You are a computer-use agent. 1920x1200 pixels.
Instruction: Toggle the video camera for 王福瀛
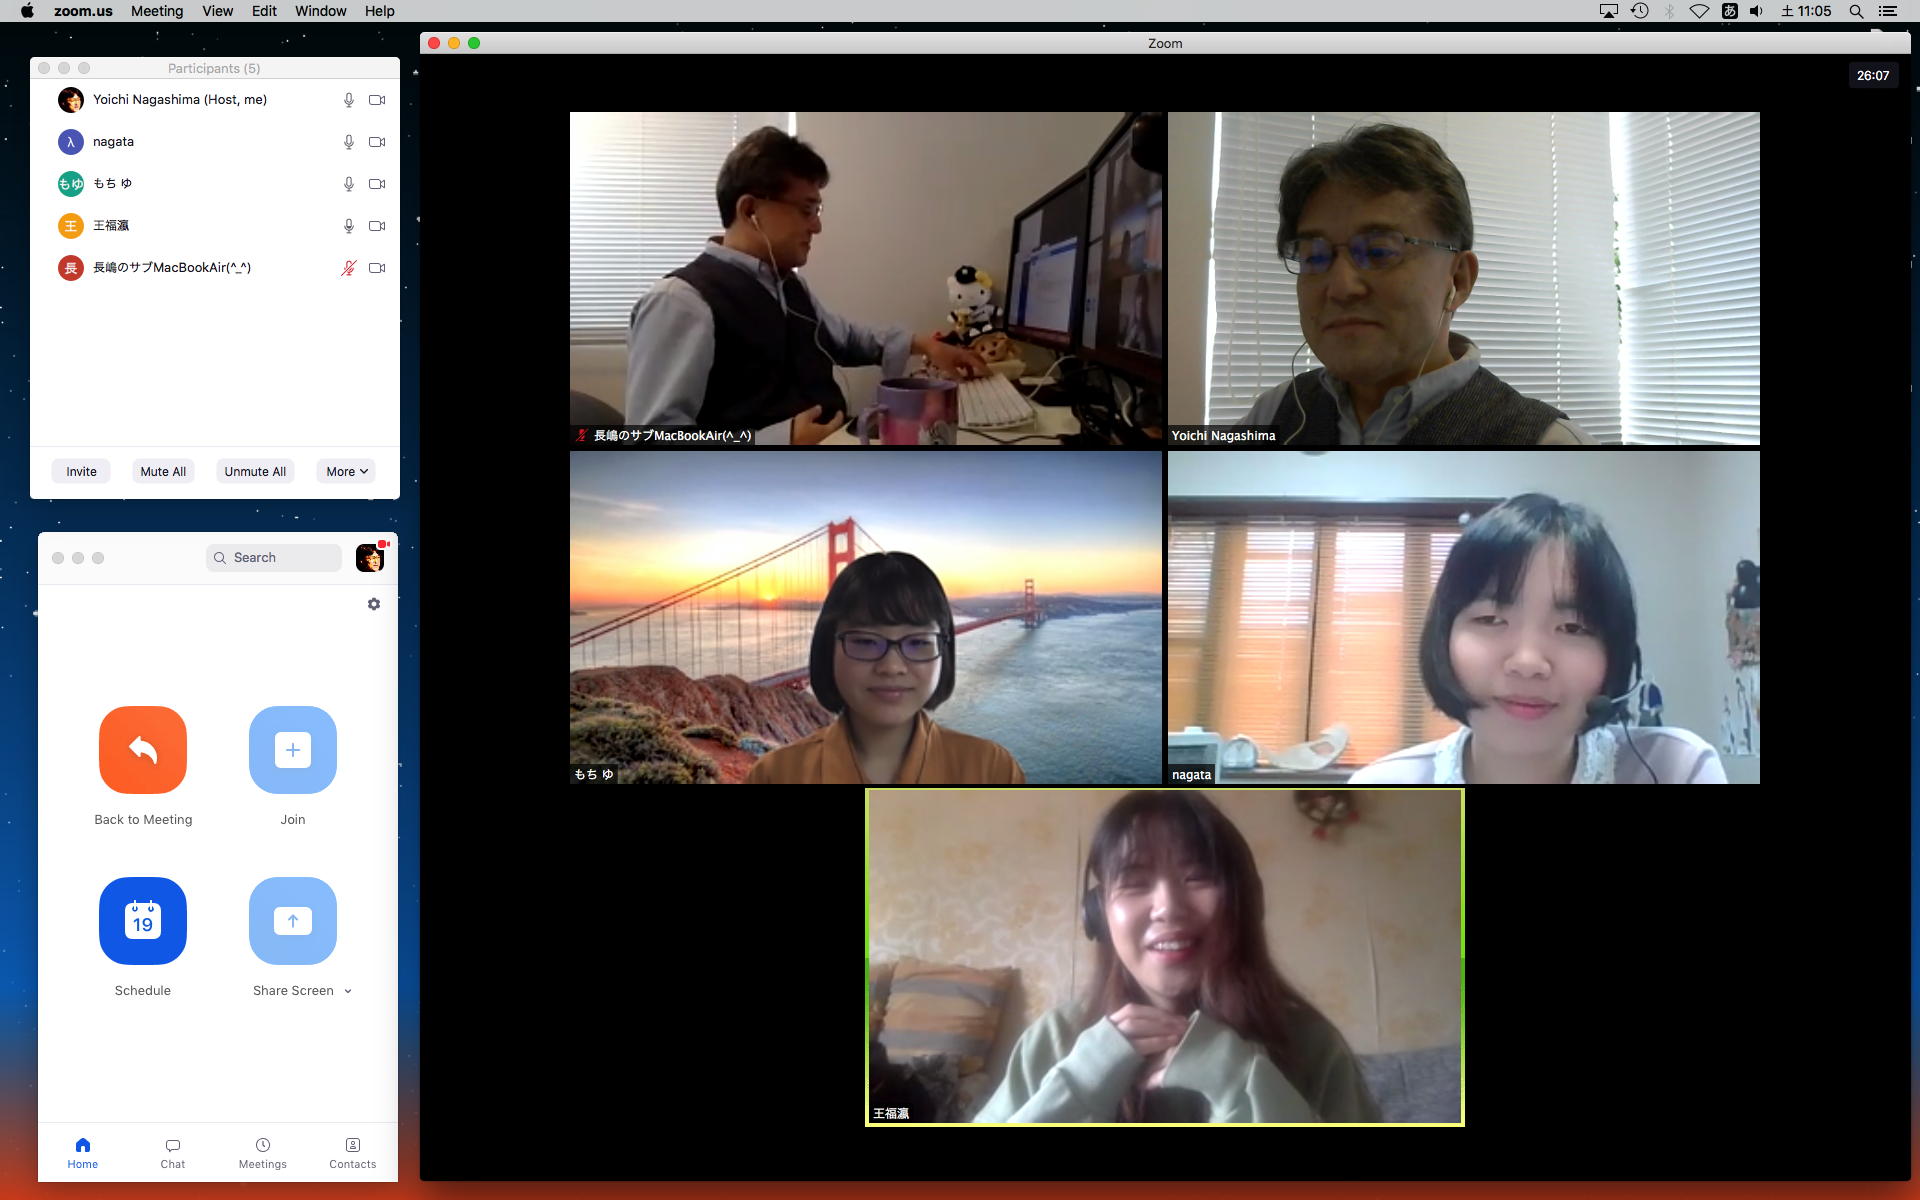(377, 226)
